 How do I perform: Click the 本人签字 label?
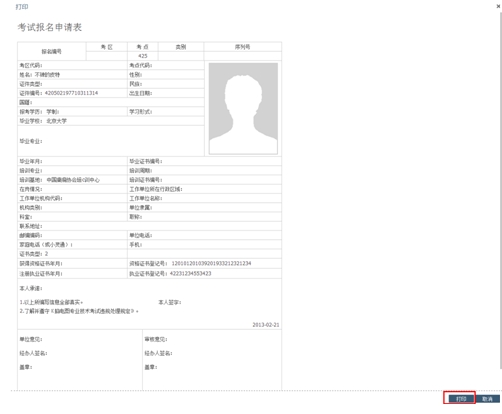click(170, 302)
